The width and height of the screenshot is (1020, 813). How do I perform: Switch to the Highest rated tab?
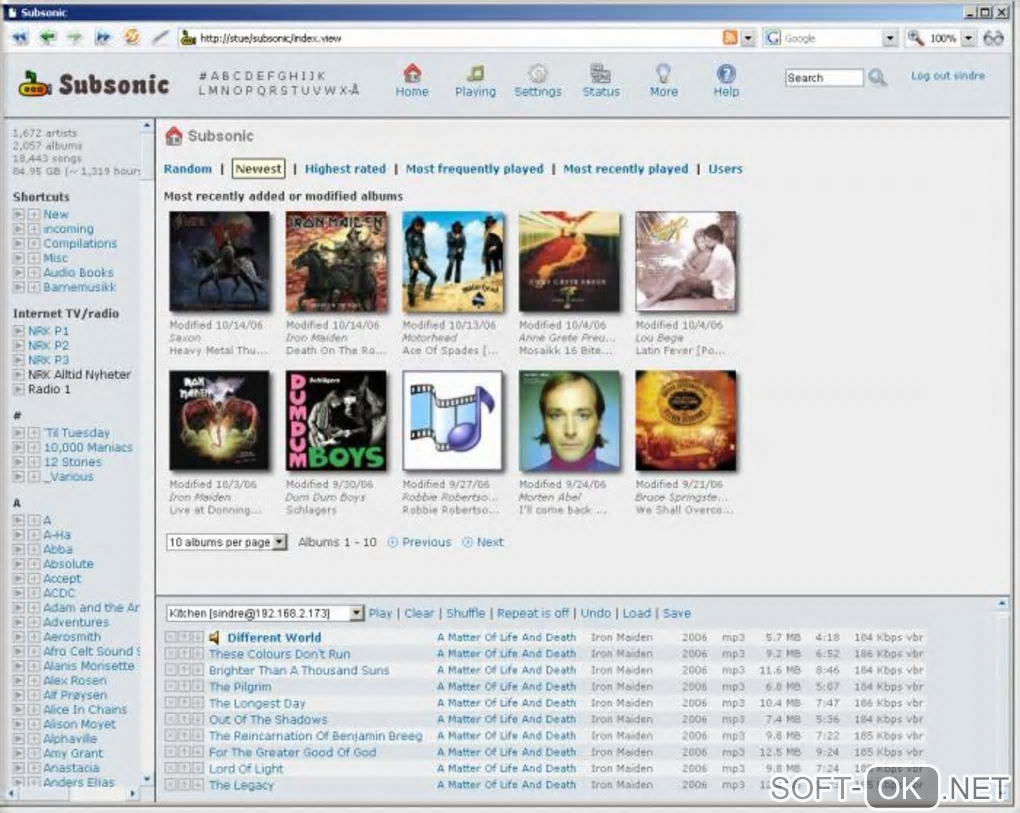[x=345, y=168]
